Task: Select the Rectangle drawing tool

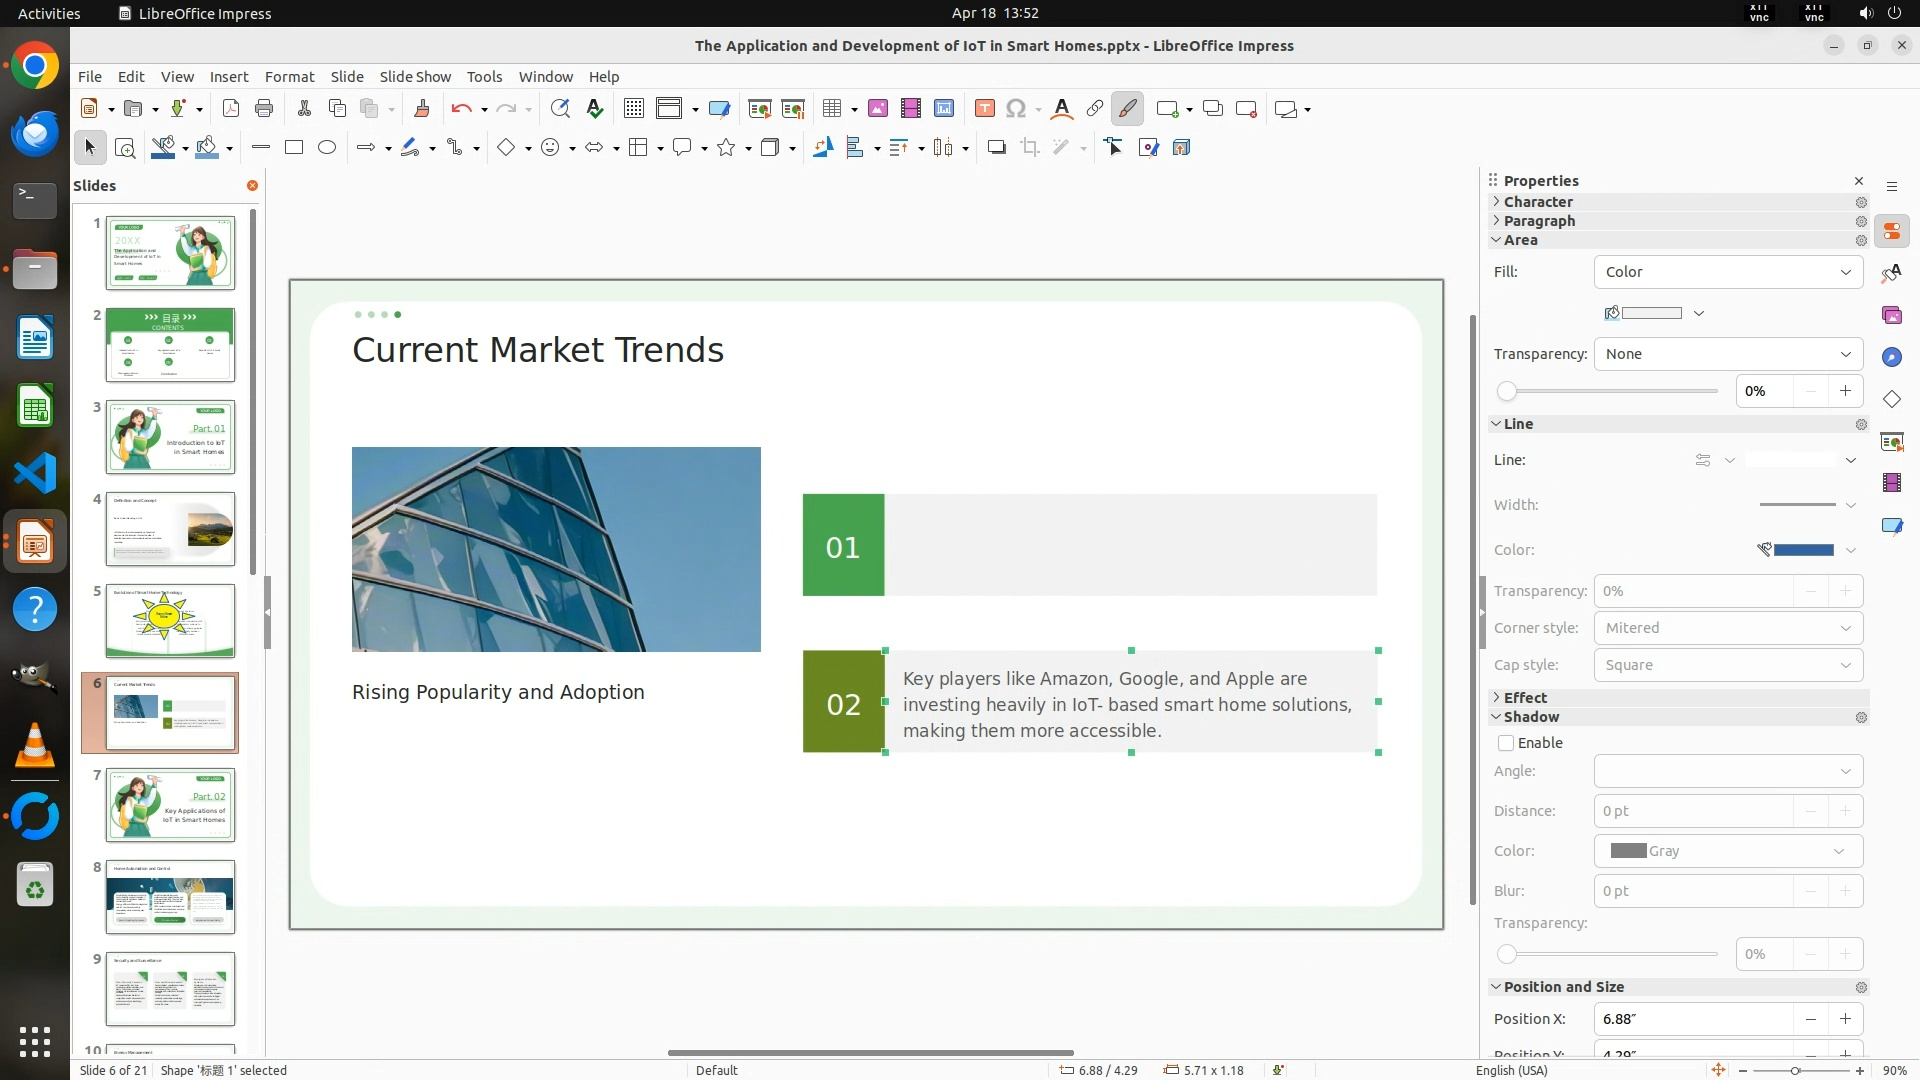Action: pyautogui.click(x=294, y=148)
